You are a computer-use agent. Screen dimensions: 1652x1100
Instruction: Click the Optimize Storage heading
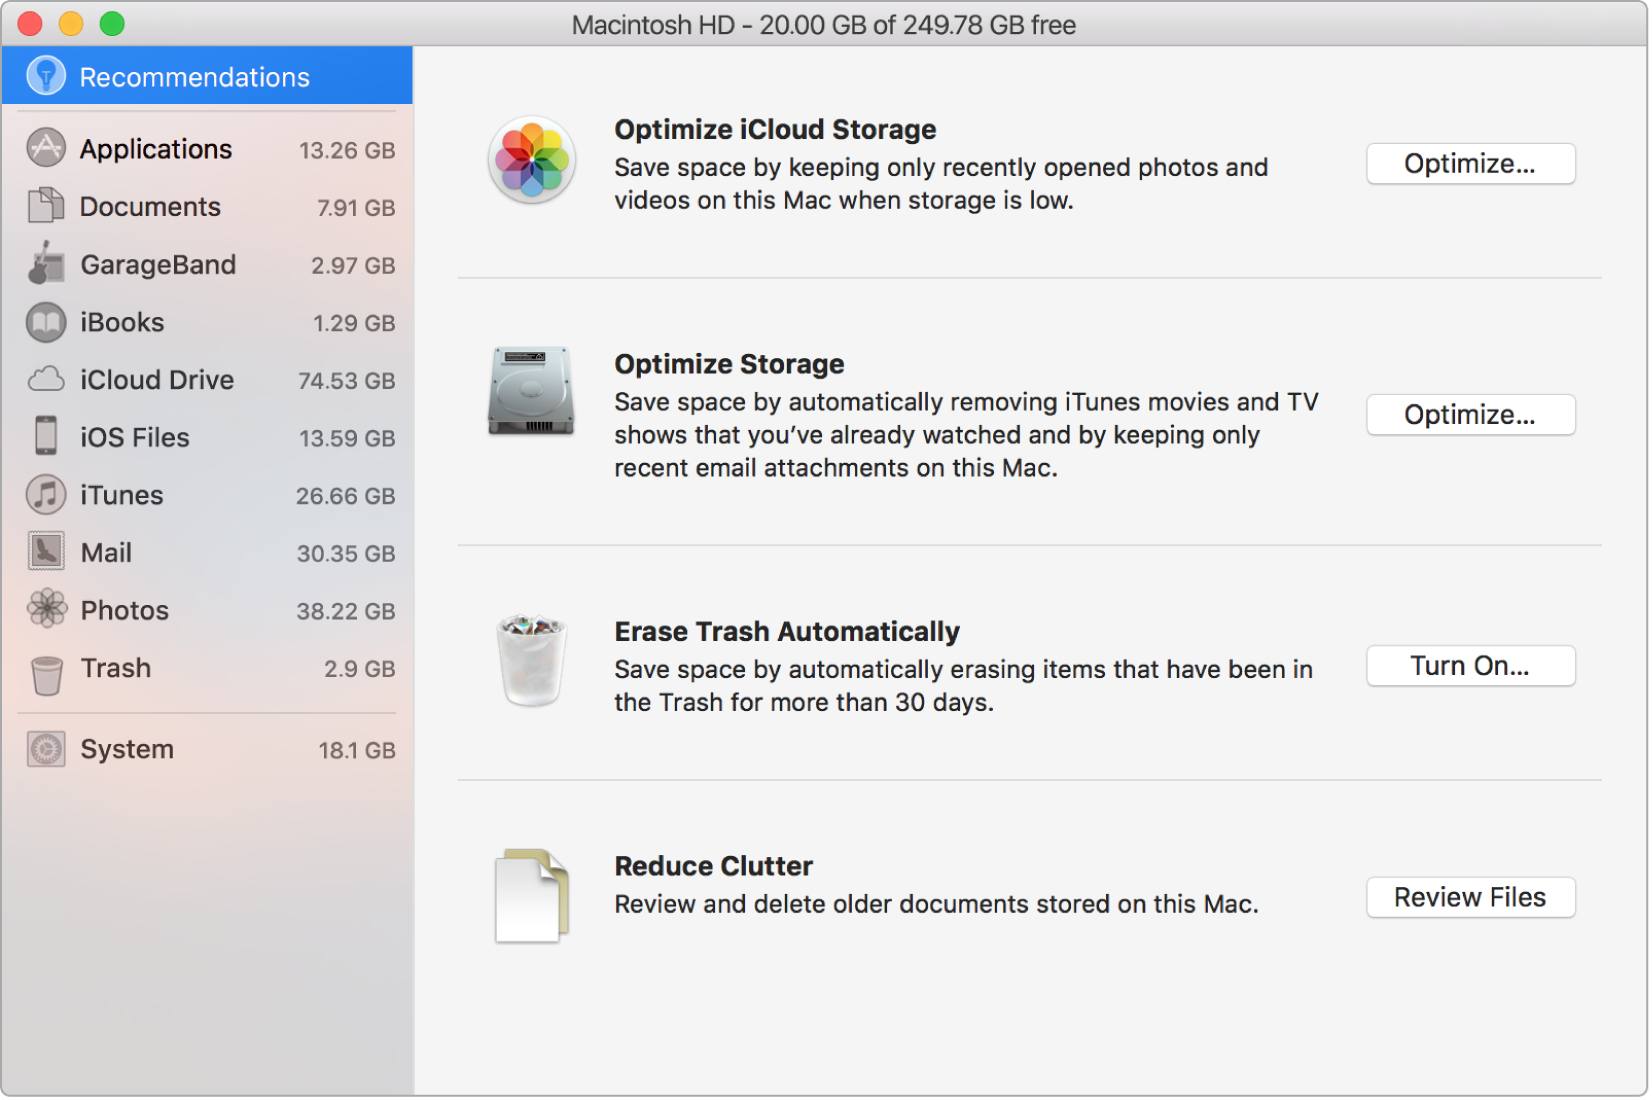730,365
